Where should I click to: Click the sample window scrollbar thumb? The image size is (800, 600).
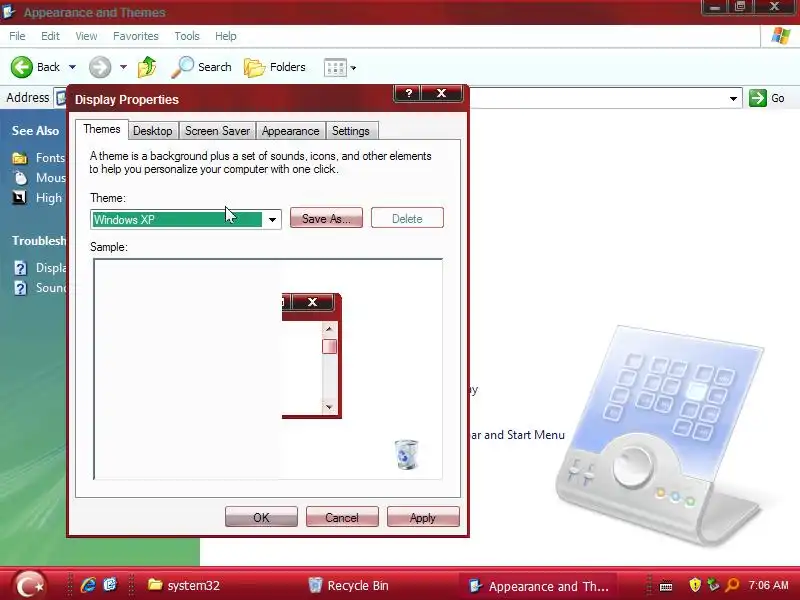(329, 346)
